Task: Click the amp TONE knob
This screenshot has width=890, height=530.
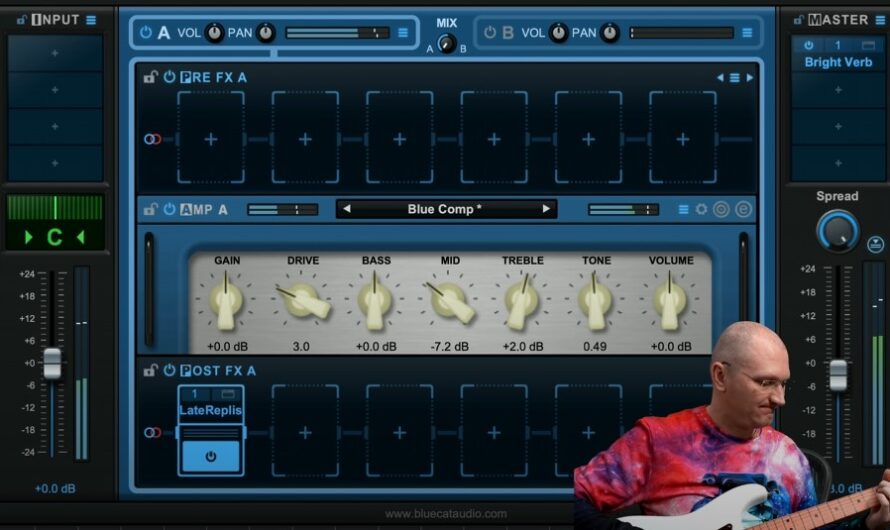Action: (x=595, y=302)
